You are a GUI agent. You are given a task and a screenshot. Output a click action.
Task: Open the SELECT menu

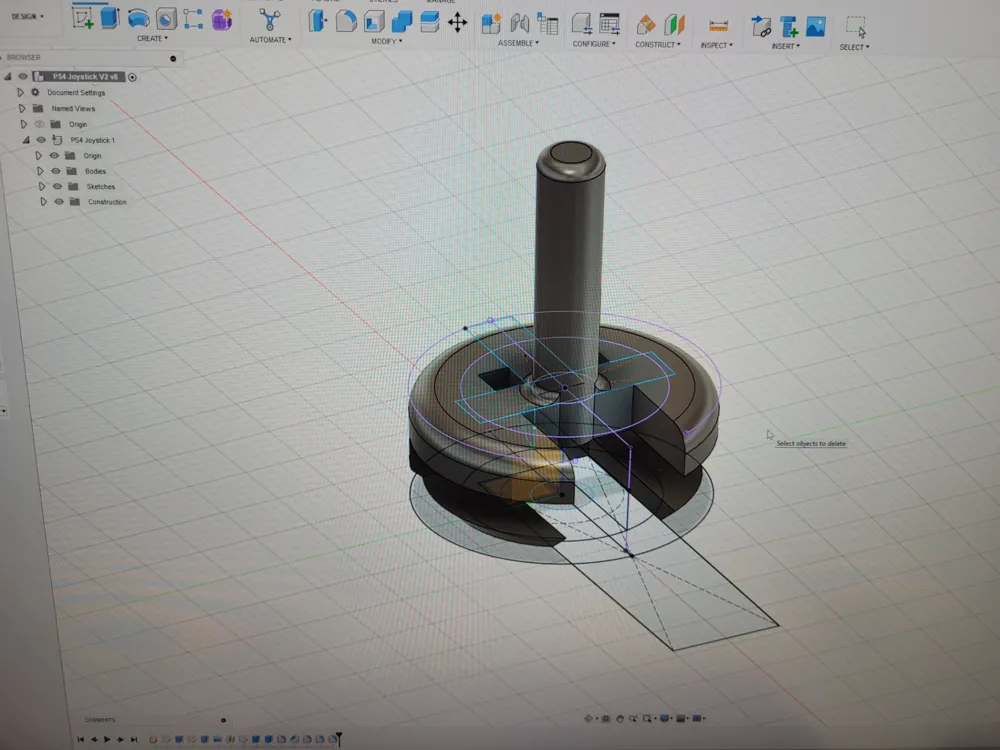[x=854, y=47]
